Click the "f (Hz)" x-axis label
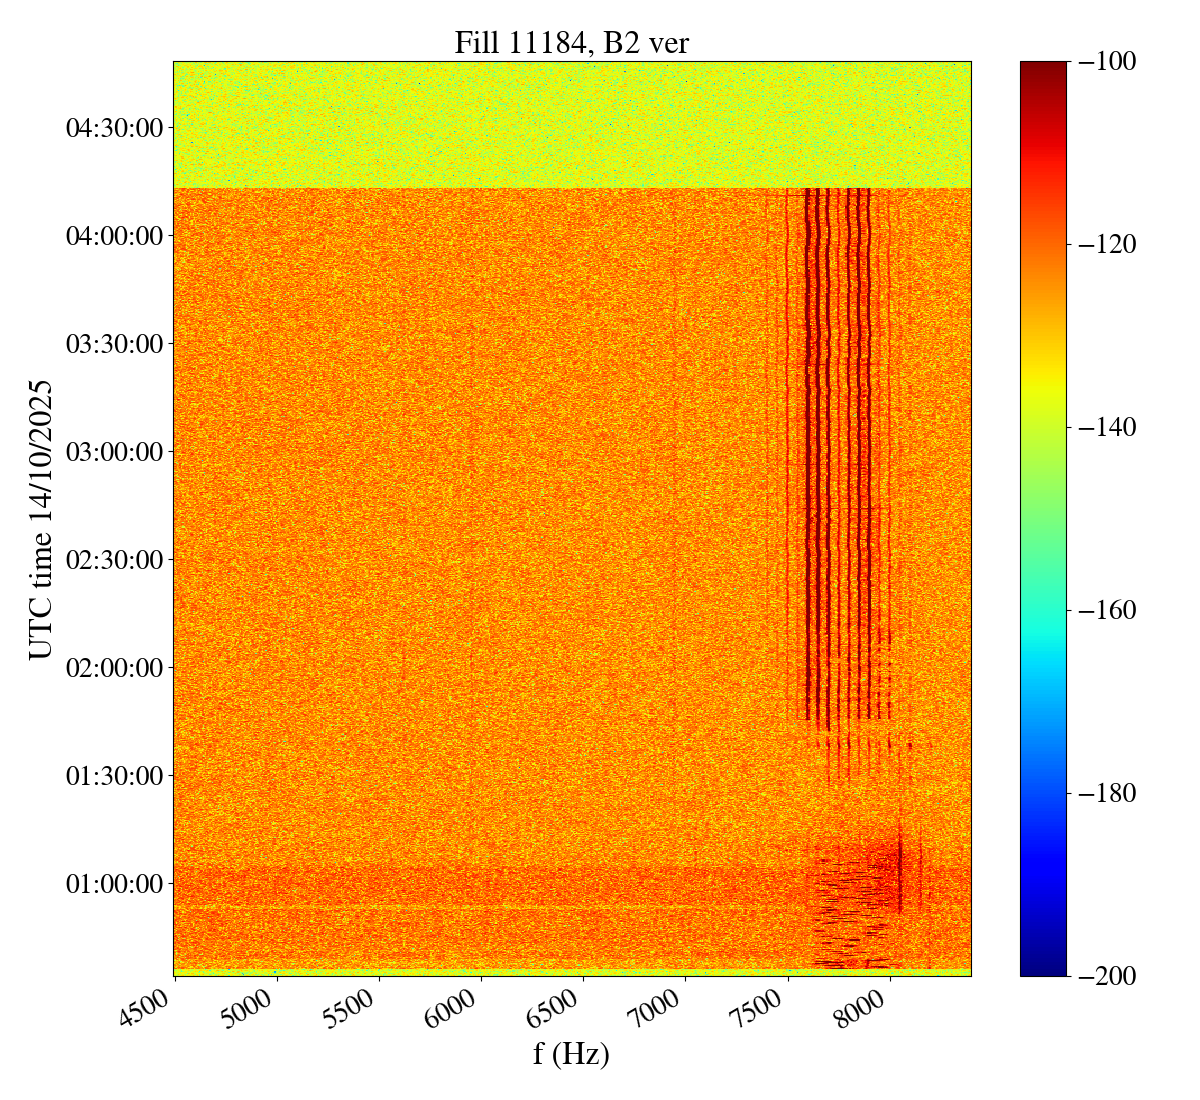 tap(571, 1053)
